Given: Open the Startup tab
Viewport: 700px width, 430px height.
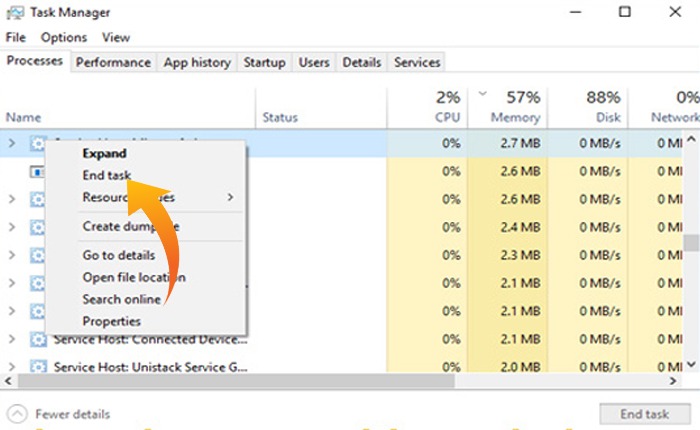Looking at the screenshot, I should pyautogui.click(x=264, y=62).
